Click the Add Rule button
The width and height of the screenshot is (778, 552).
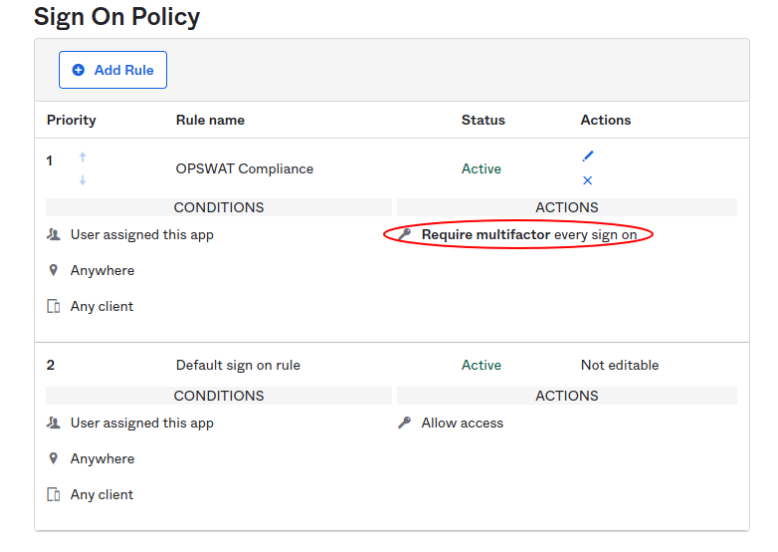pyautogui.click(x=113, y=70)
